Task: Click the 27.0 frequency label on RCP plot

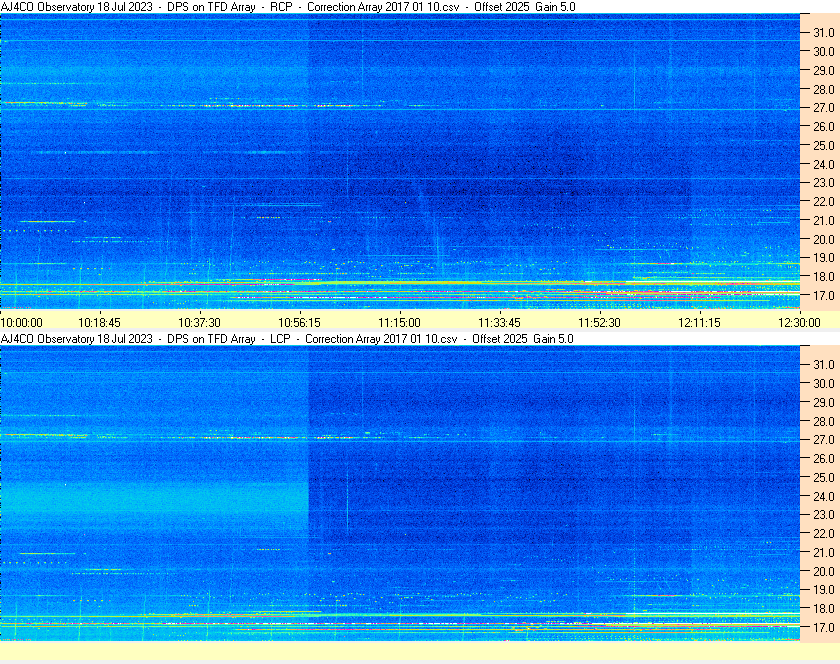Action: [x=824, y=108]
